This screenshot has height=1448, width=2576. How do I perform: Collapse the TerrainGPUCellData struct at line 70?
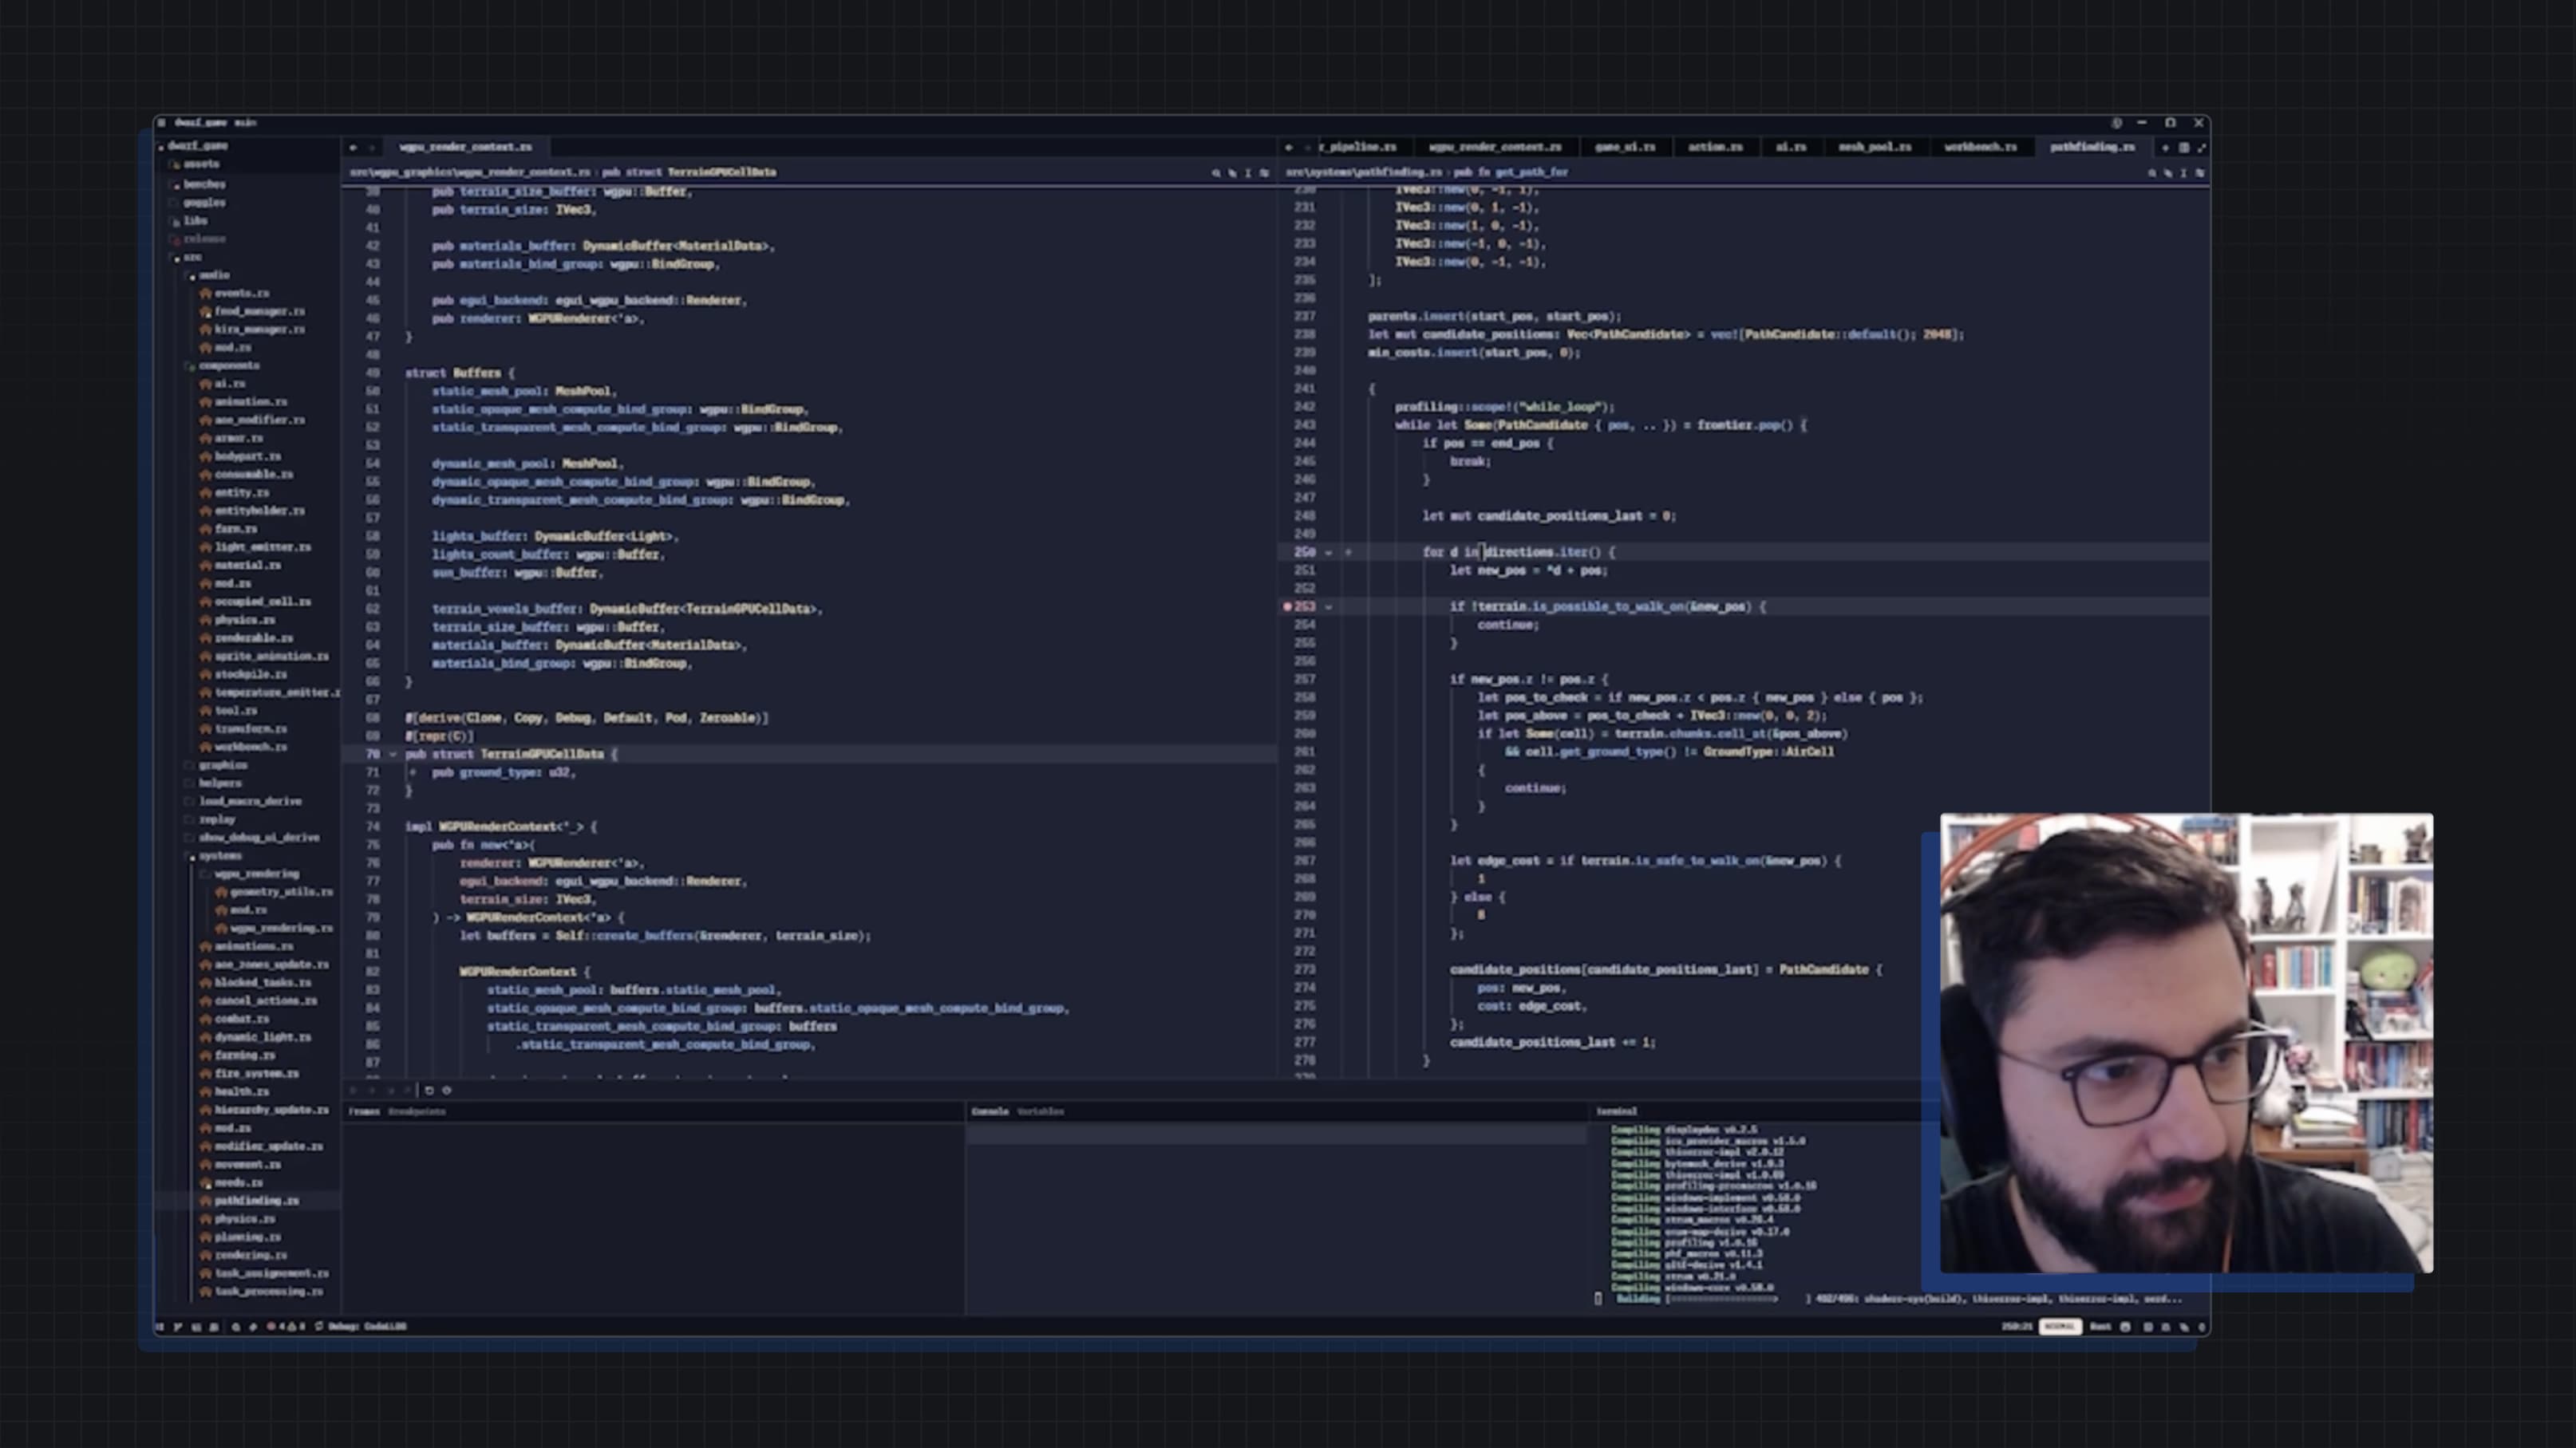[392, 754]
